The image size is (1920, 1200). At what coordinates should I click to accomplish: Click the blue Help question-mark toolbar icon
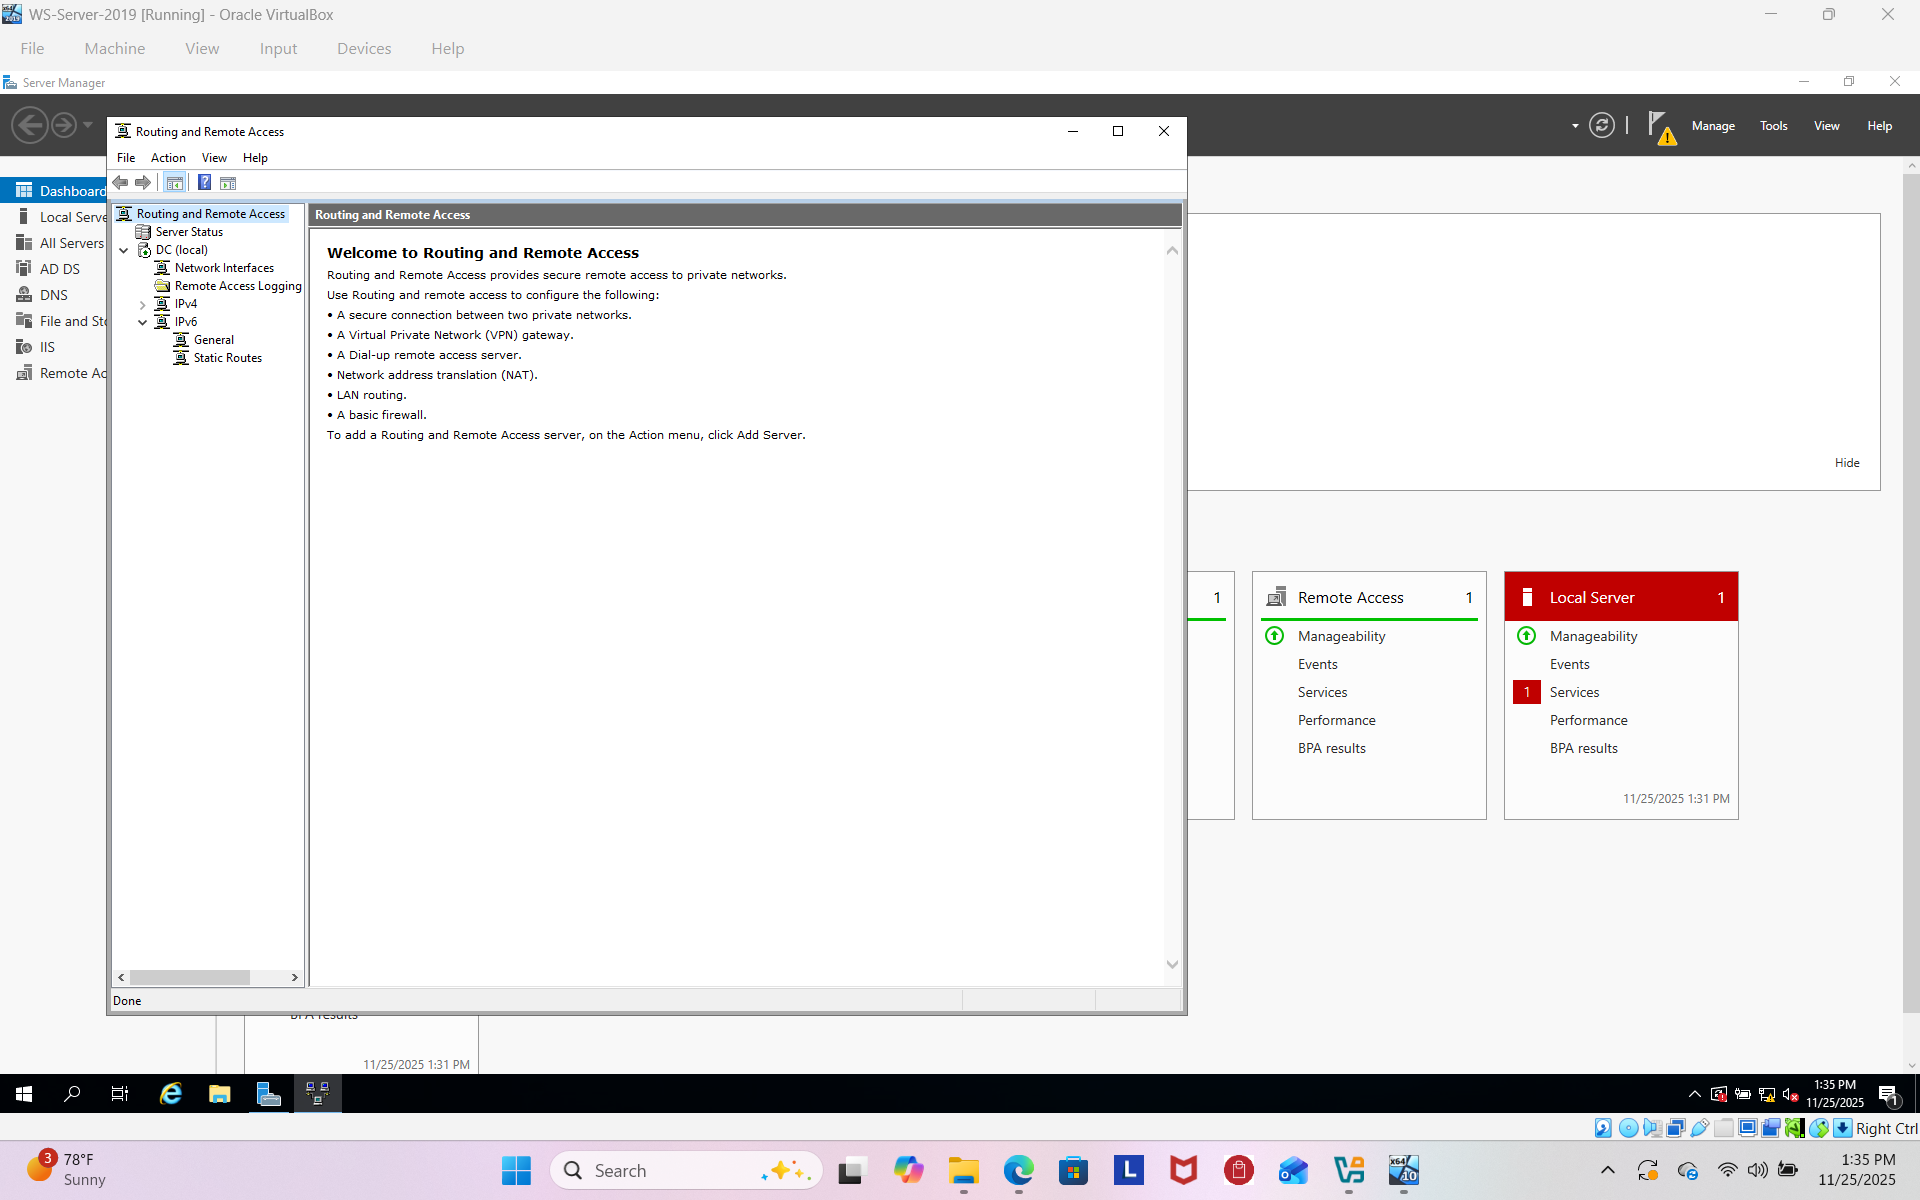coord(204,183)
